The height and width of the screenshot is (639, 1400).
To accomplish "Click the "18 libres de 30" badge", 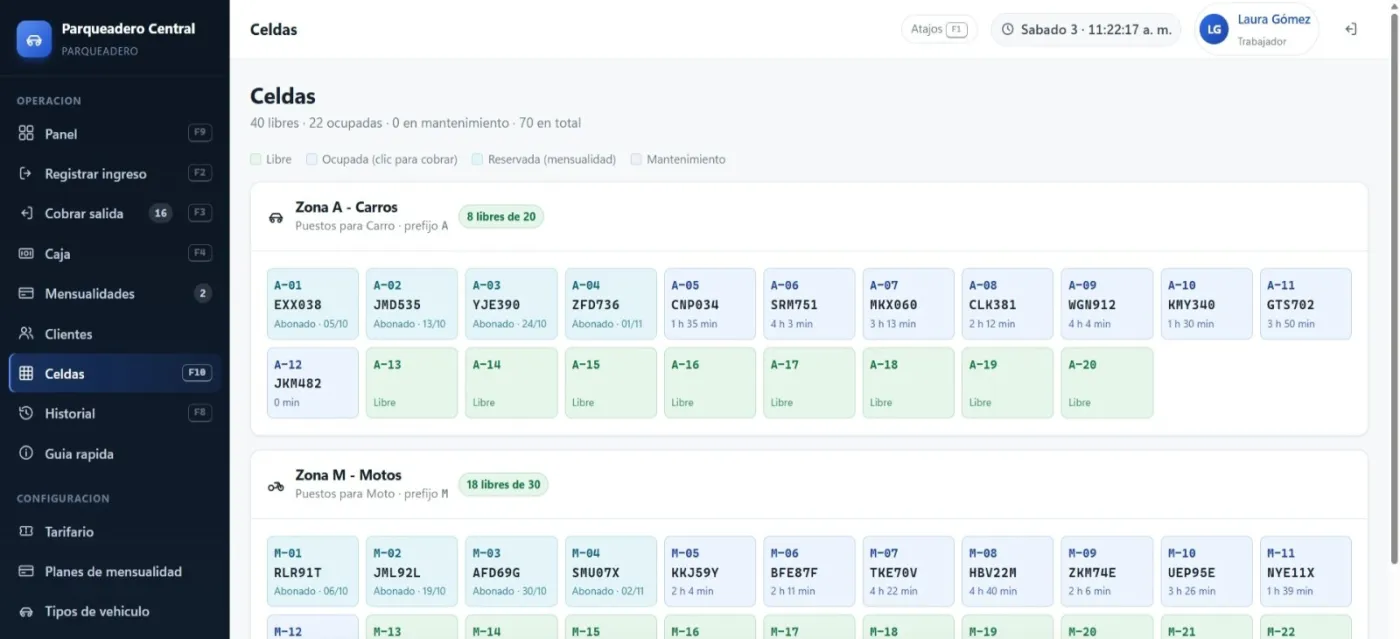I will tap(504, 485).
